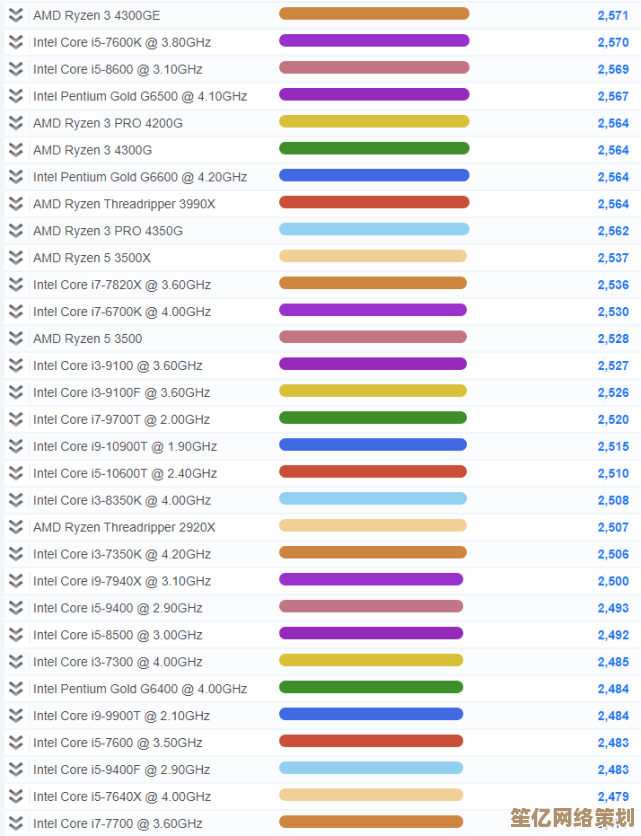Click the light blue bar for Core i3-8350K
Screen dimensions: 641x836
click(x=373, y=499)
